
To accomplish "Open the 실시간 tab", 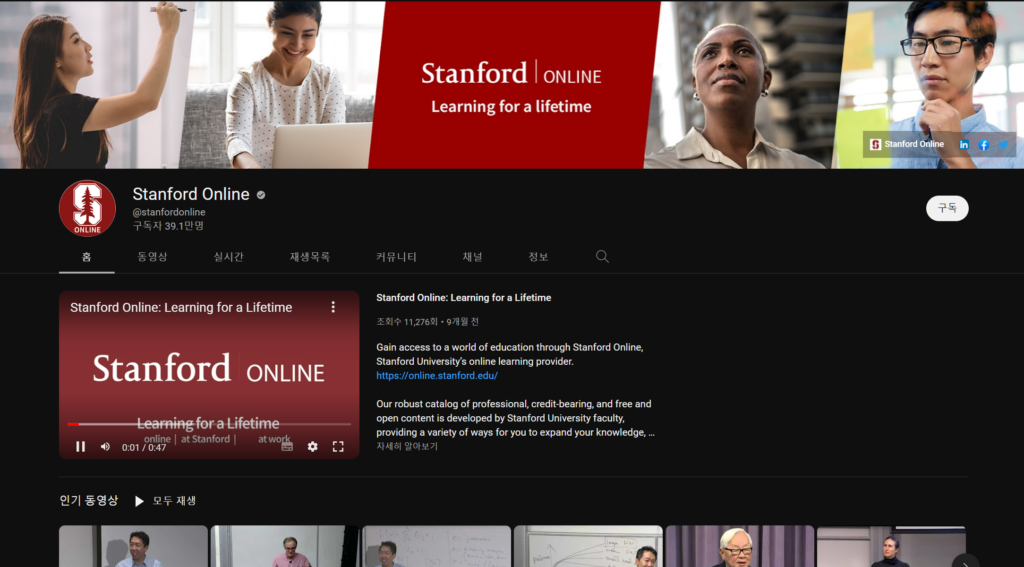I will point(229,257).
